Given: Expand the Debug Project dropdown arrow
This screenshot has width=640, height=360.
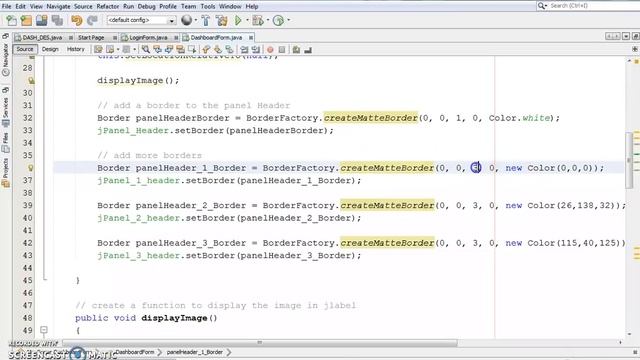Looking at the screenshot, I should (x=267, y=20).
